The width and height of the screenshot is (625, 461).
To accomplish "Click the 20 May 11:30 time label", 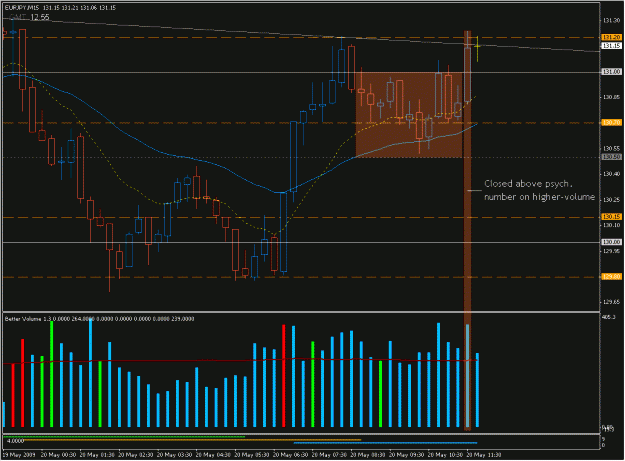I will (x=483, y=455).
